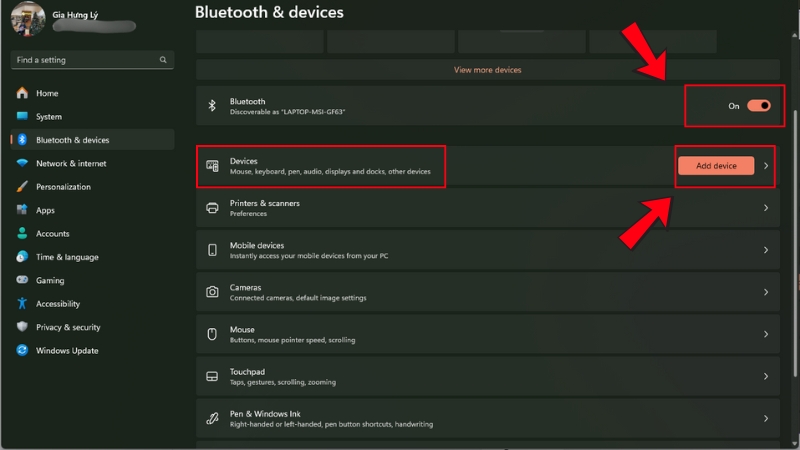Click the Privacy & security shield icon
Screen dimensions: 800x450
[x=22, y=327]
